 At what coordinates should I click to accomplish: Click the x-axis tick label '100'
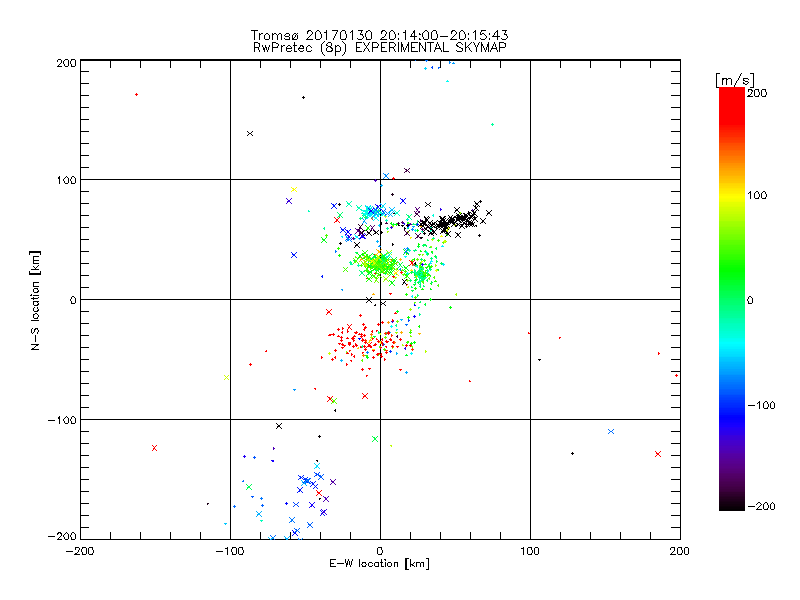(530, 551)
